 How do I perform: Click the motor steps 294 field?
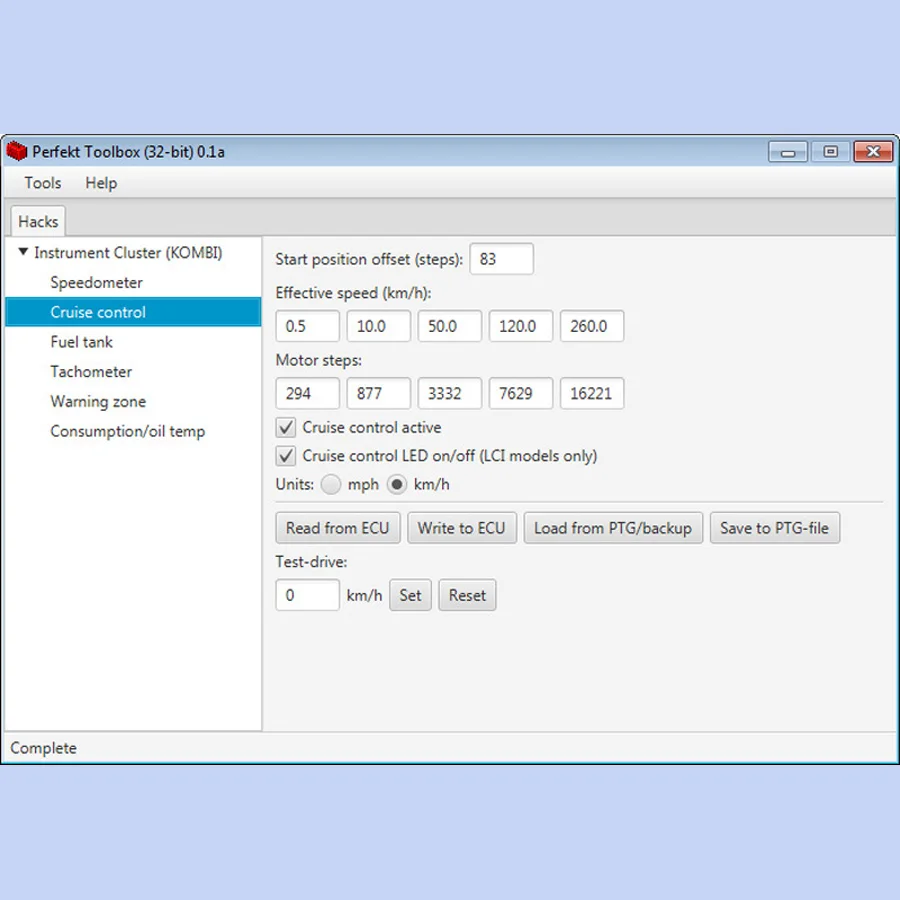point(308,393)
